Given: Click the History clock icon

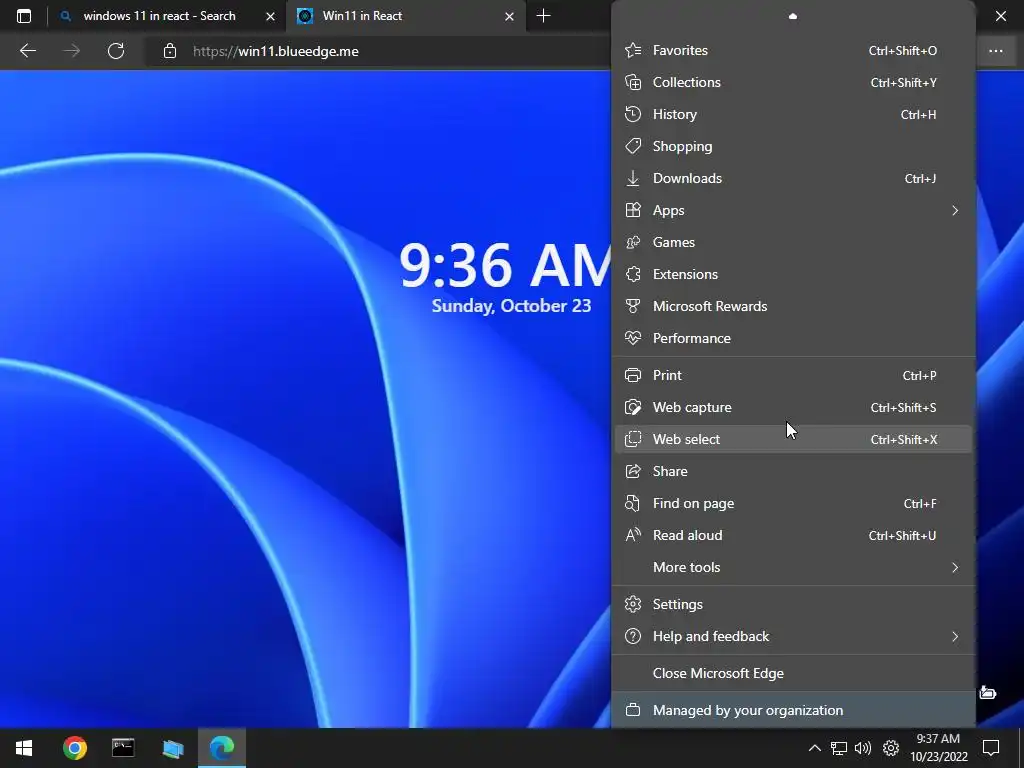Looking at the screenshot, I should point(633,114).
